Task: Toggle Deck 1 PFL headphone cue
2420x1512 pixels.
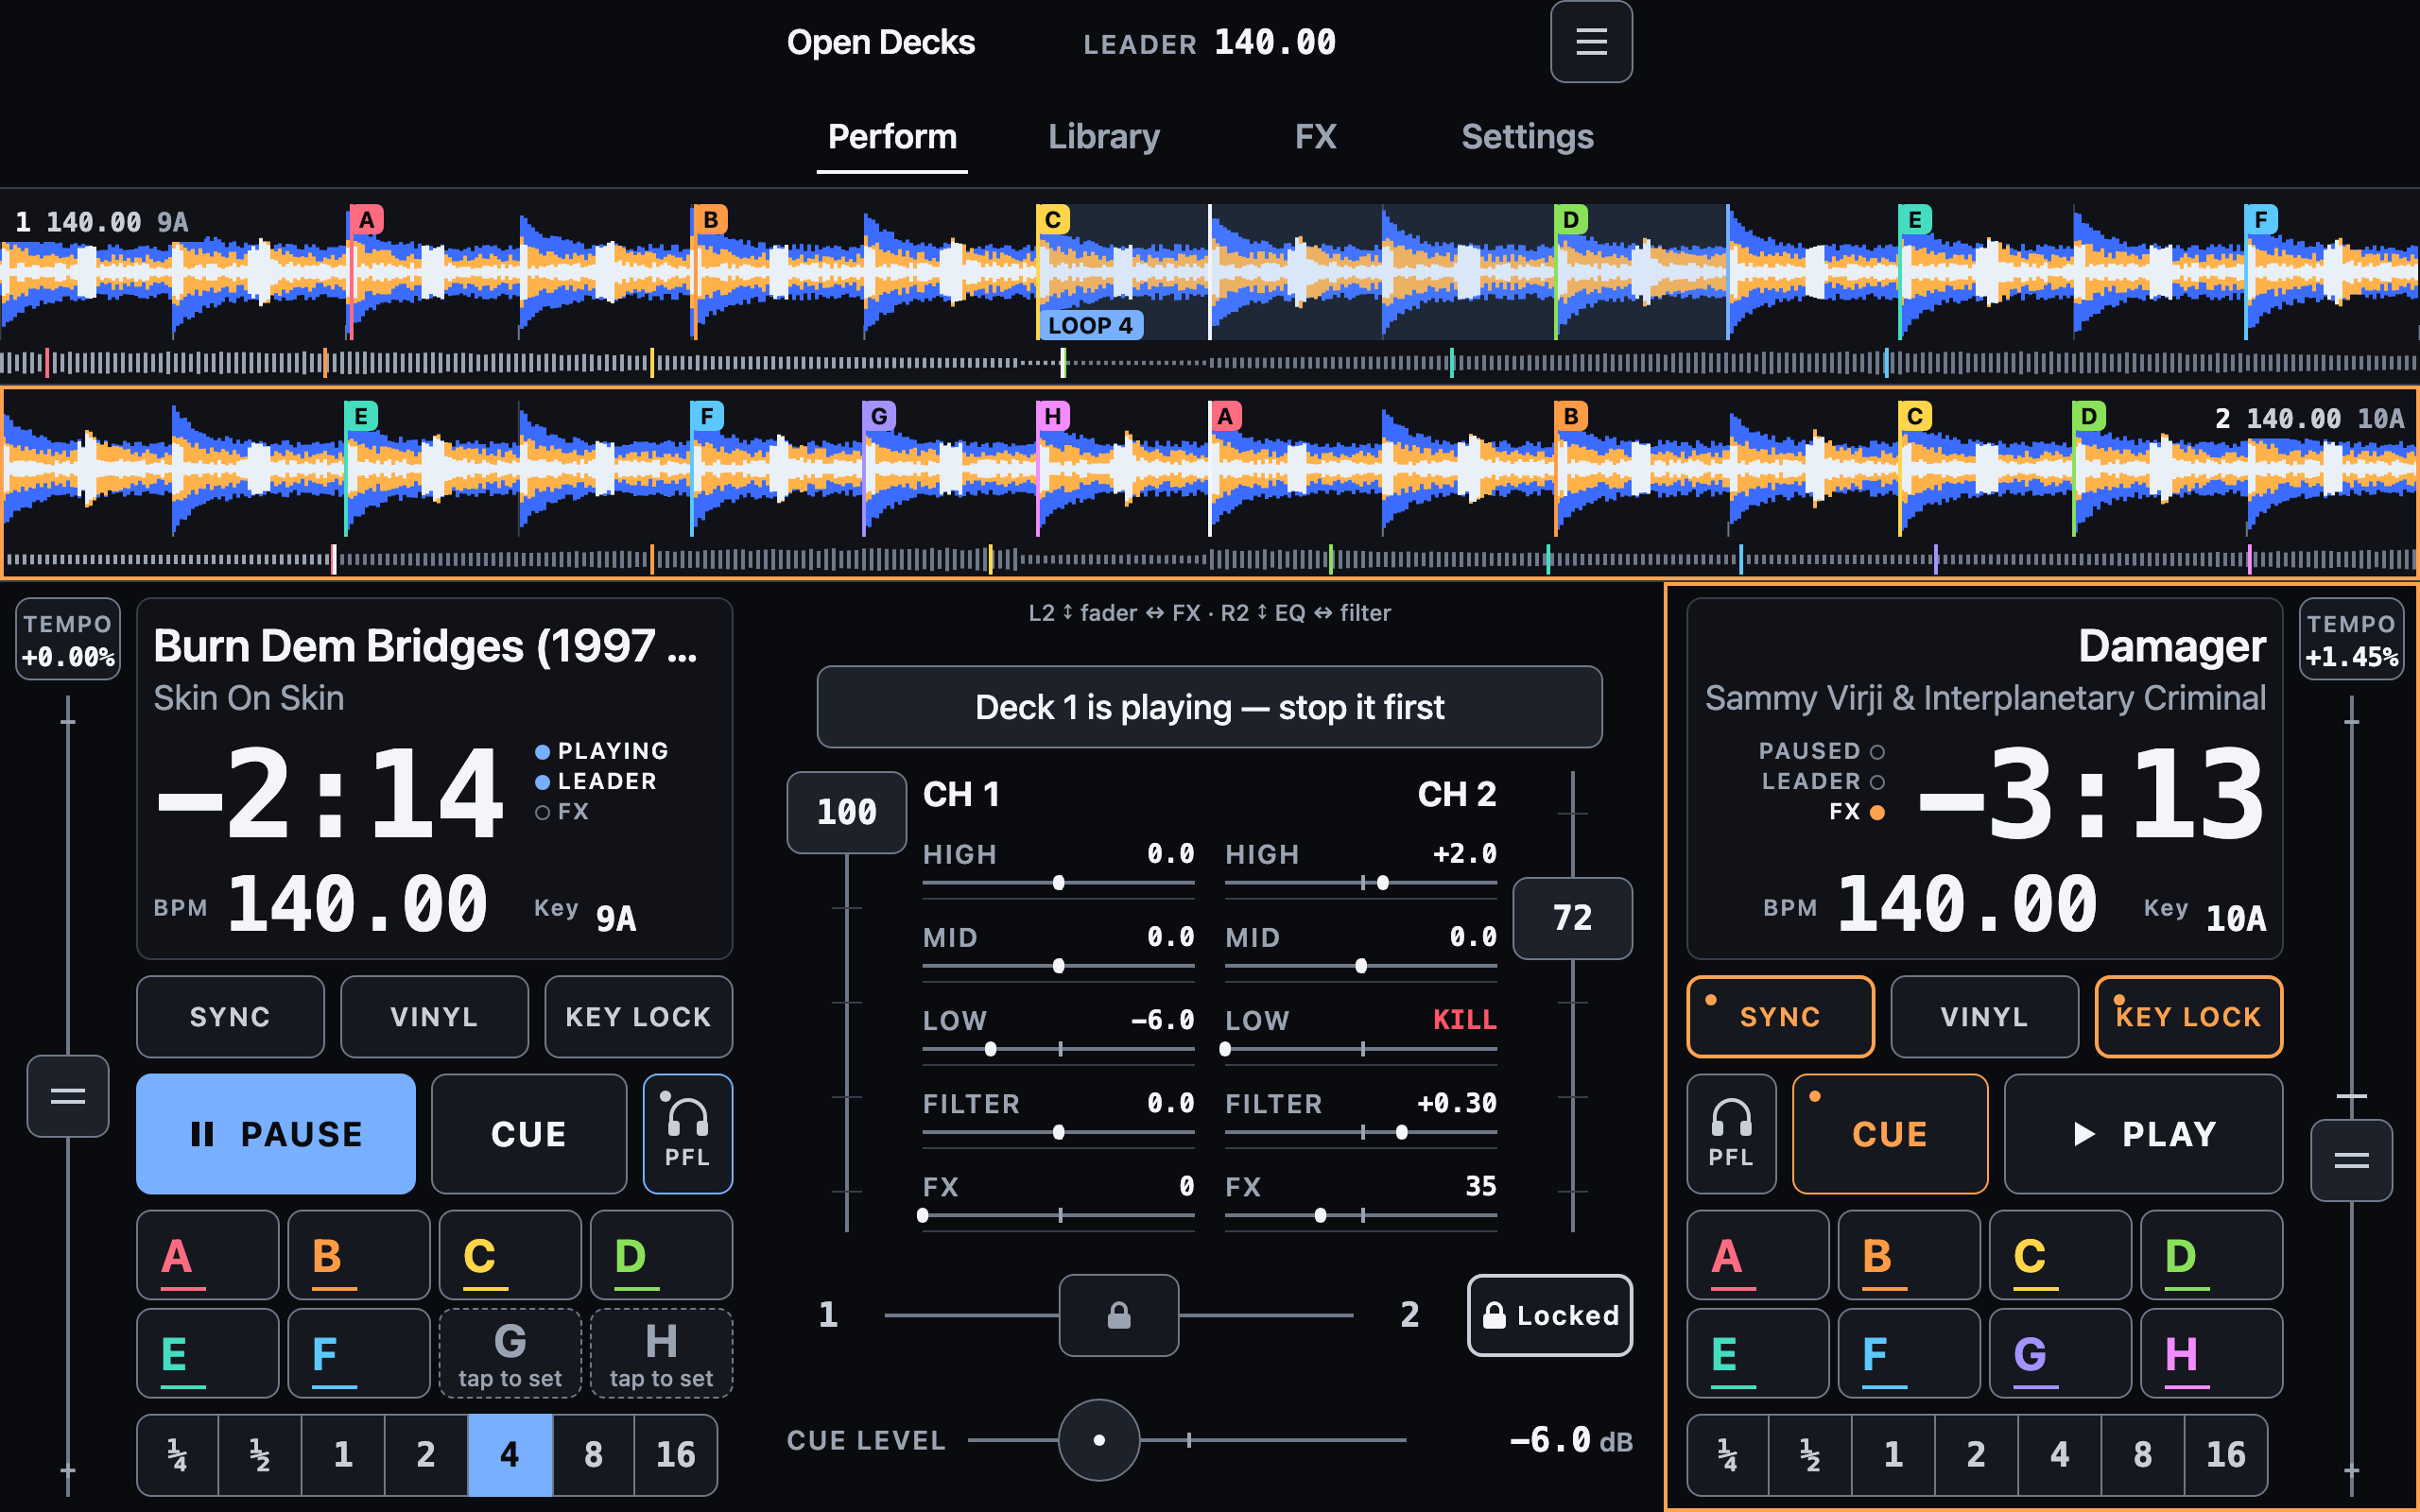Action: coord(688,1134)
